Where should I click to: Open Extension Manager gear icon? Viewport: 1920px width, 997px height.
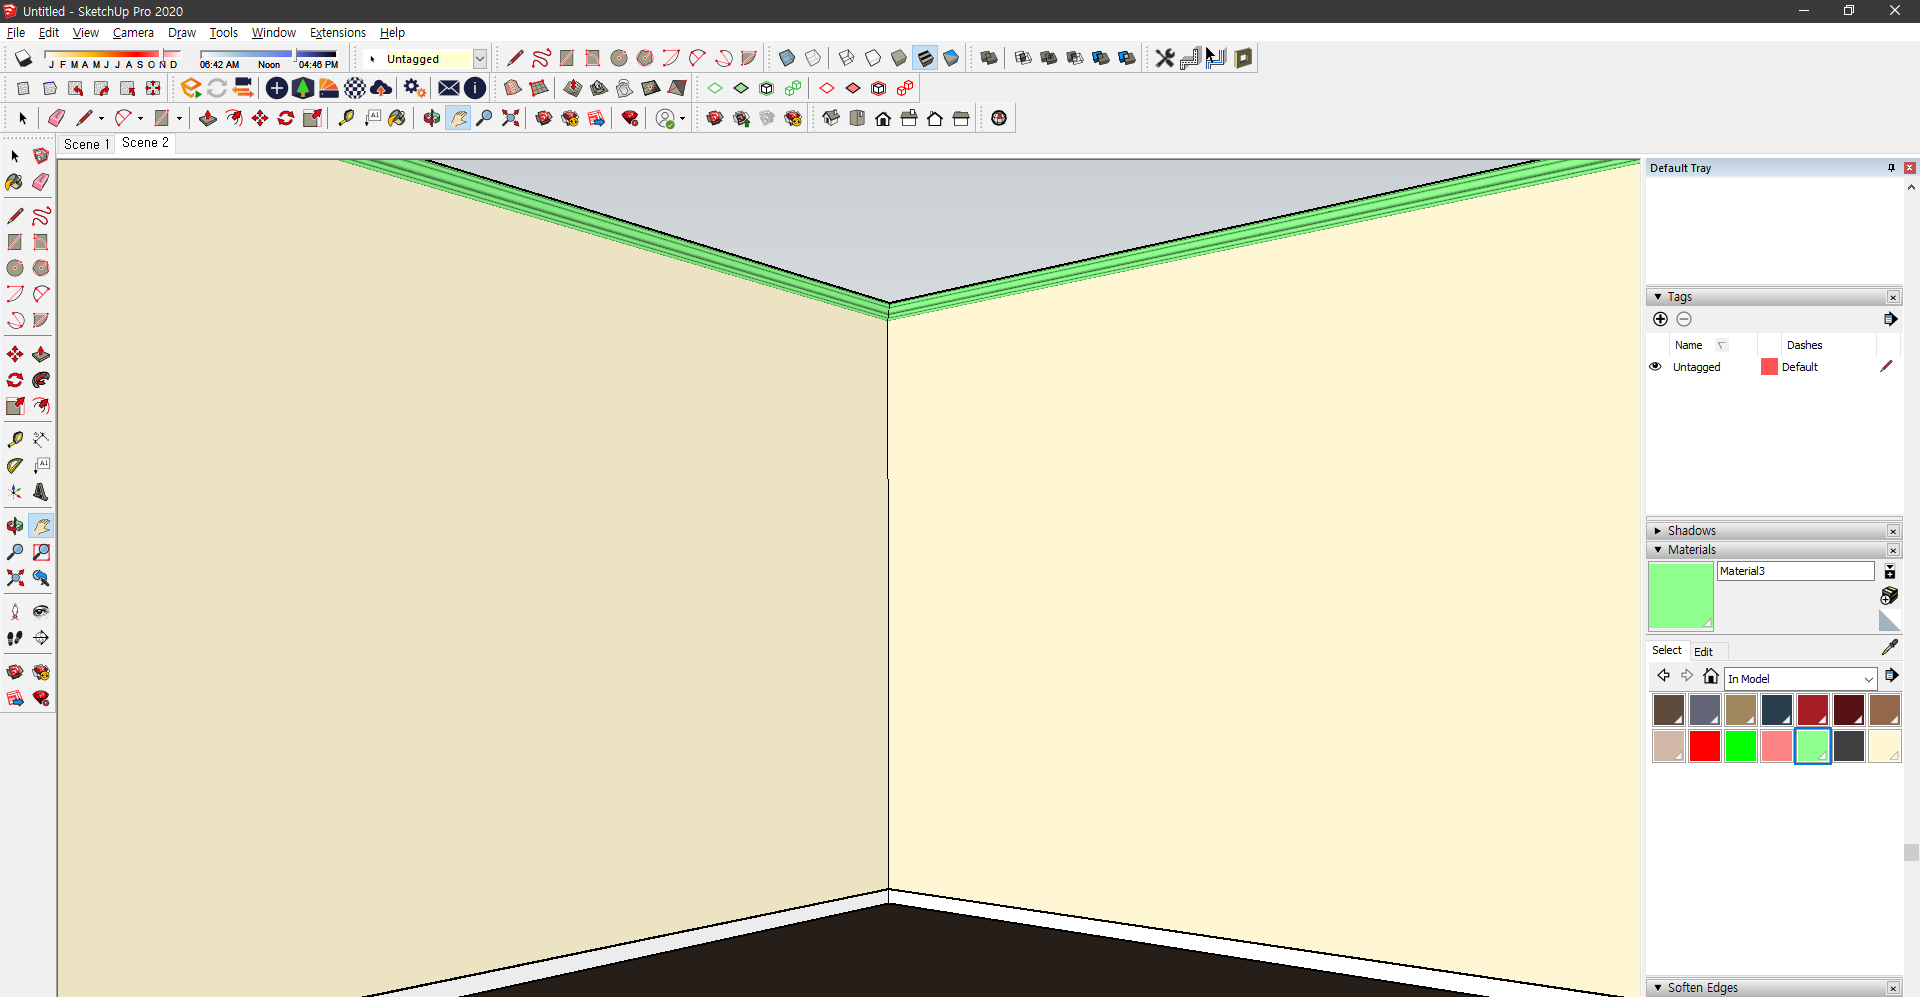point(415,88)
